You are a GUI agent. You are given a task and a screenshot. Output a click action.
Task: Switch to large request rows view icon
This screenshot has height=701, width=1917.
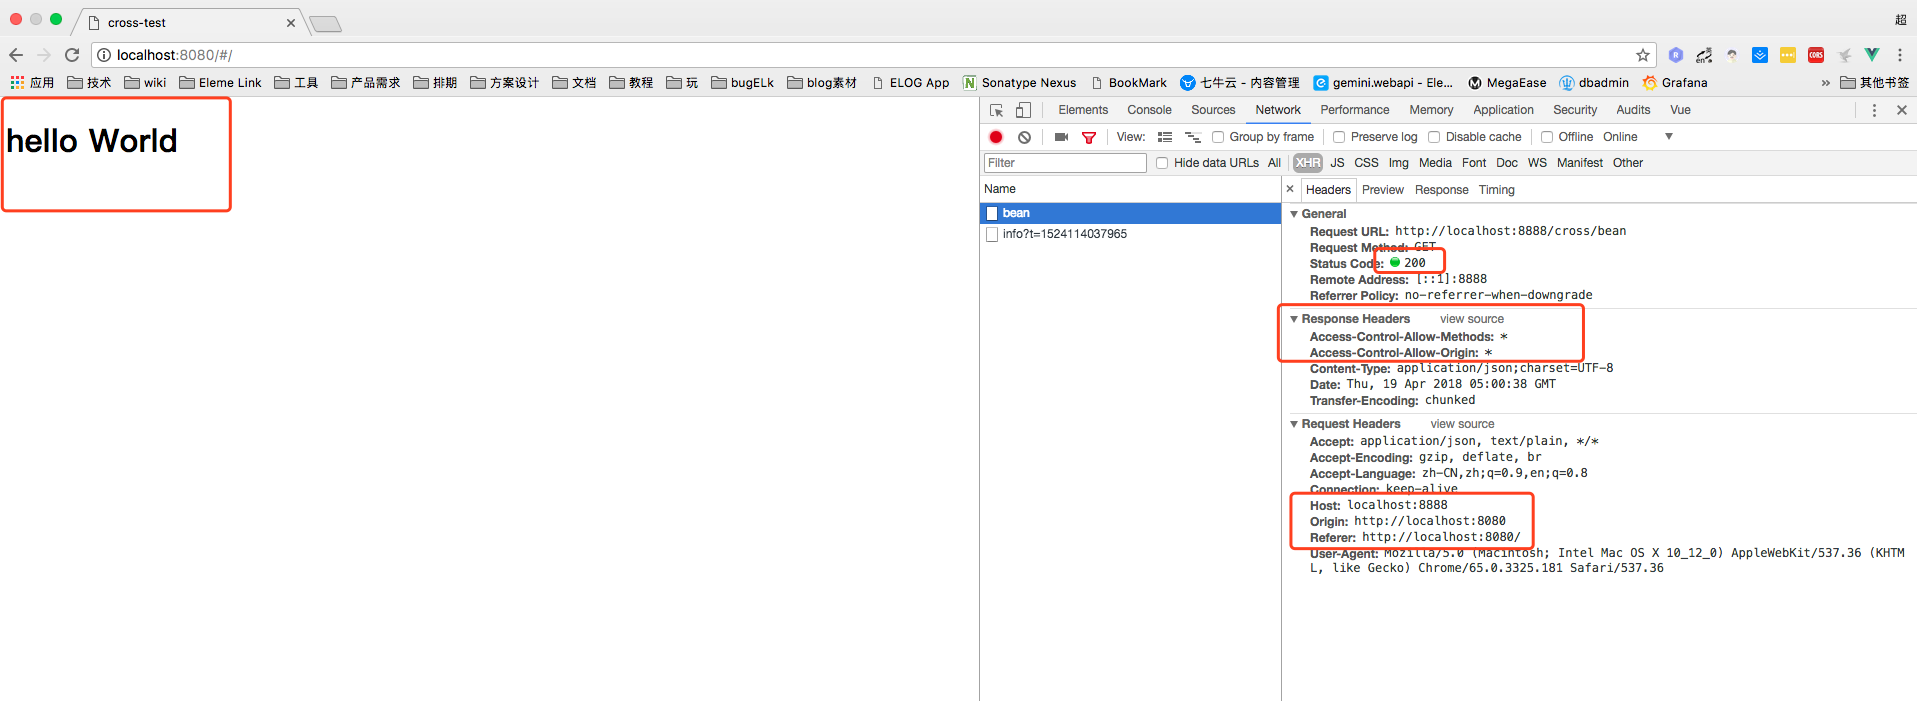[1165, 137]
